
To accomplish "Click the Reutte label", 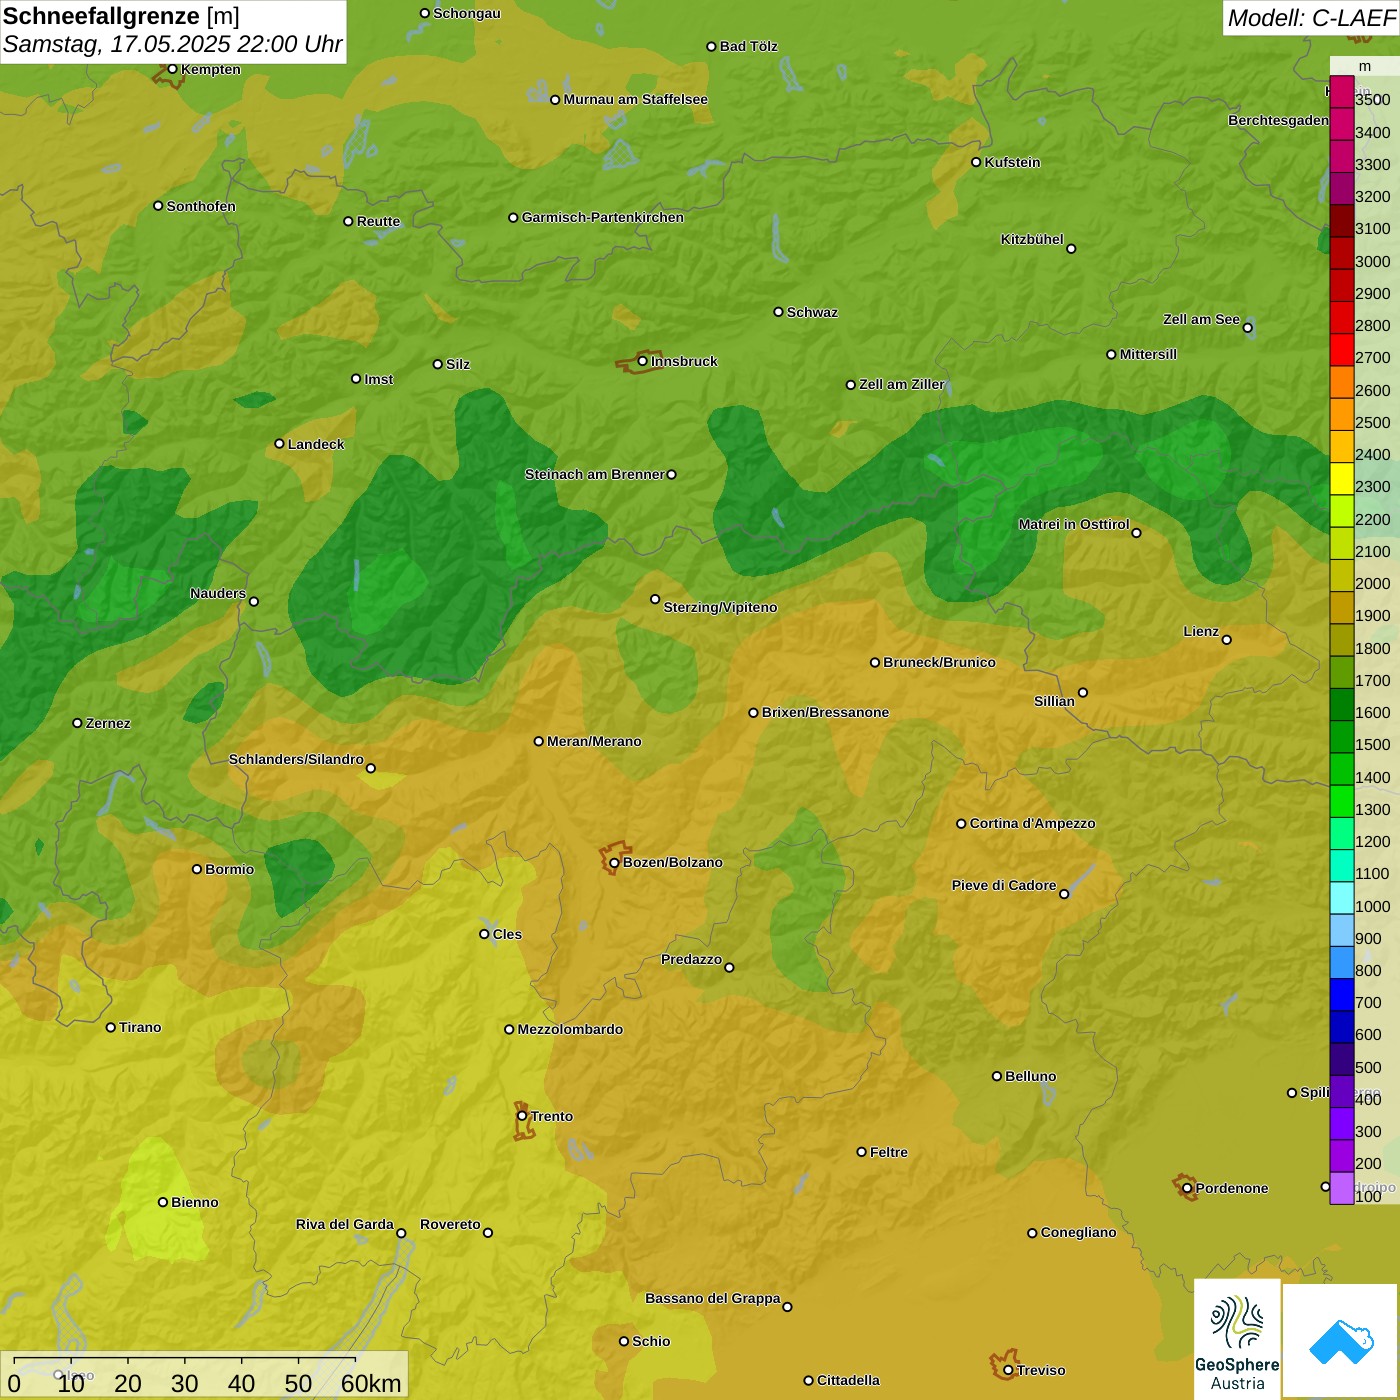I will (x=379, y=221).
